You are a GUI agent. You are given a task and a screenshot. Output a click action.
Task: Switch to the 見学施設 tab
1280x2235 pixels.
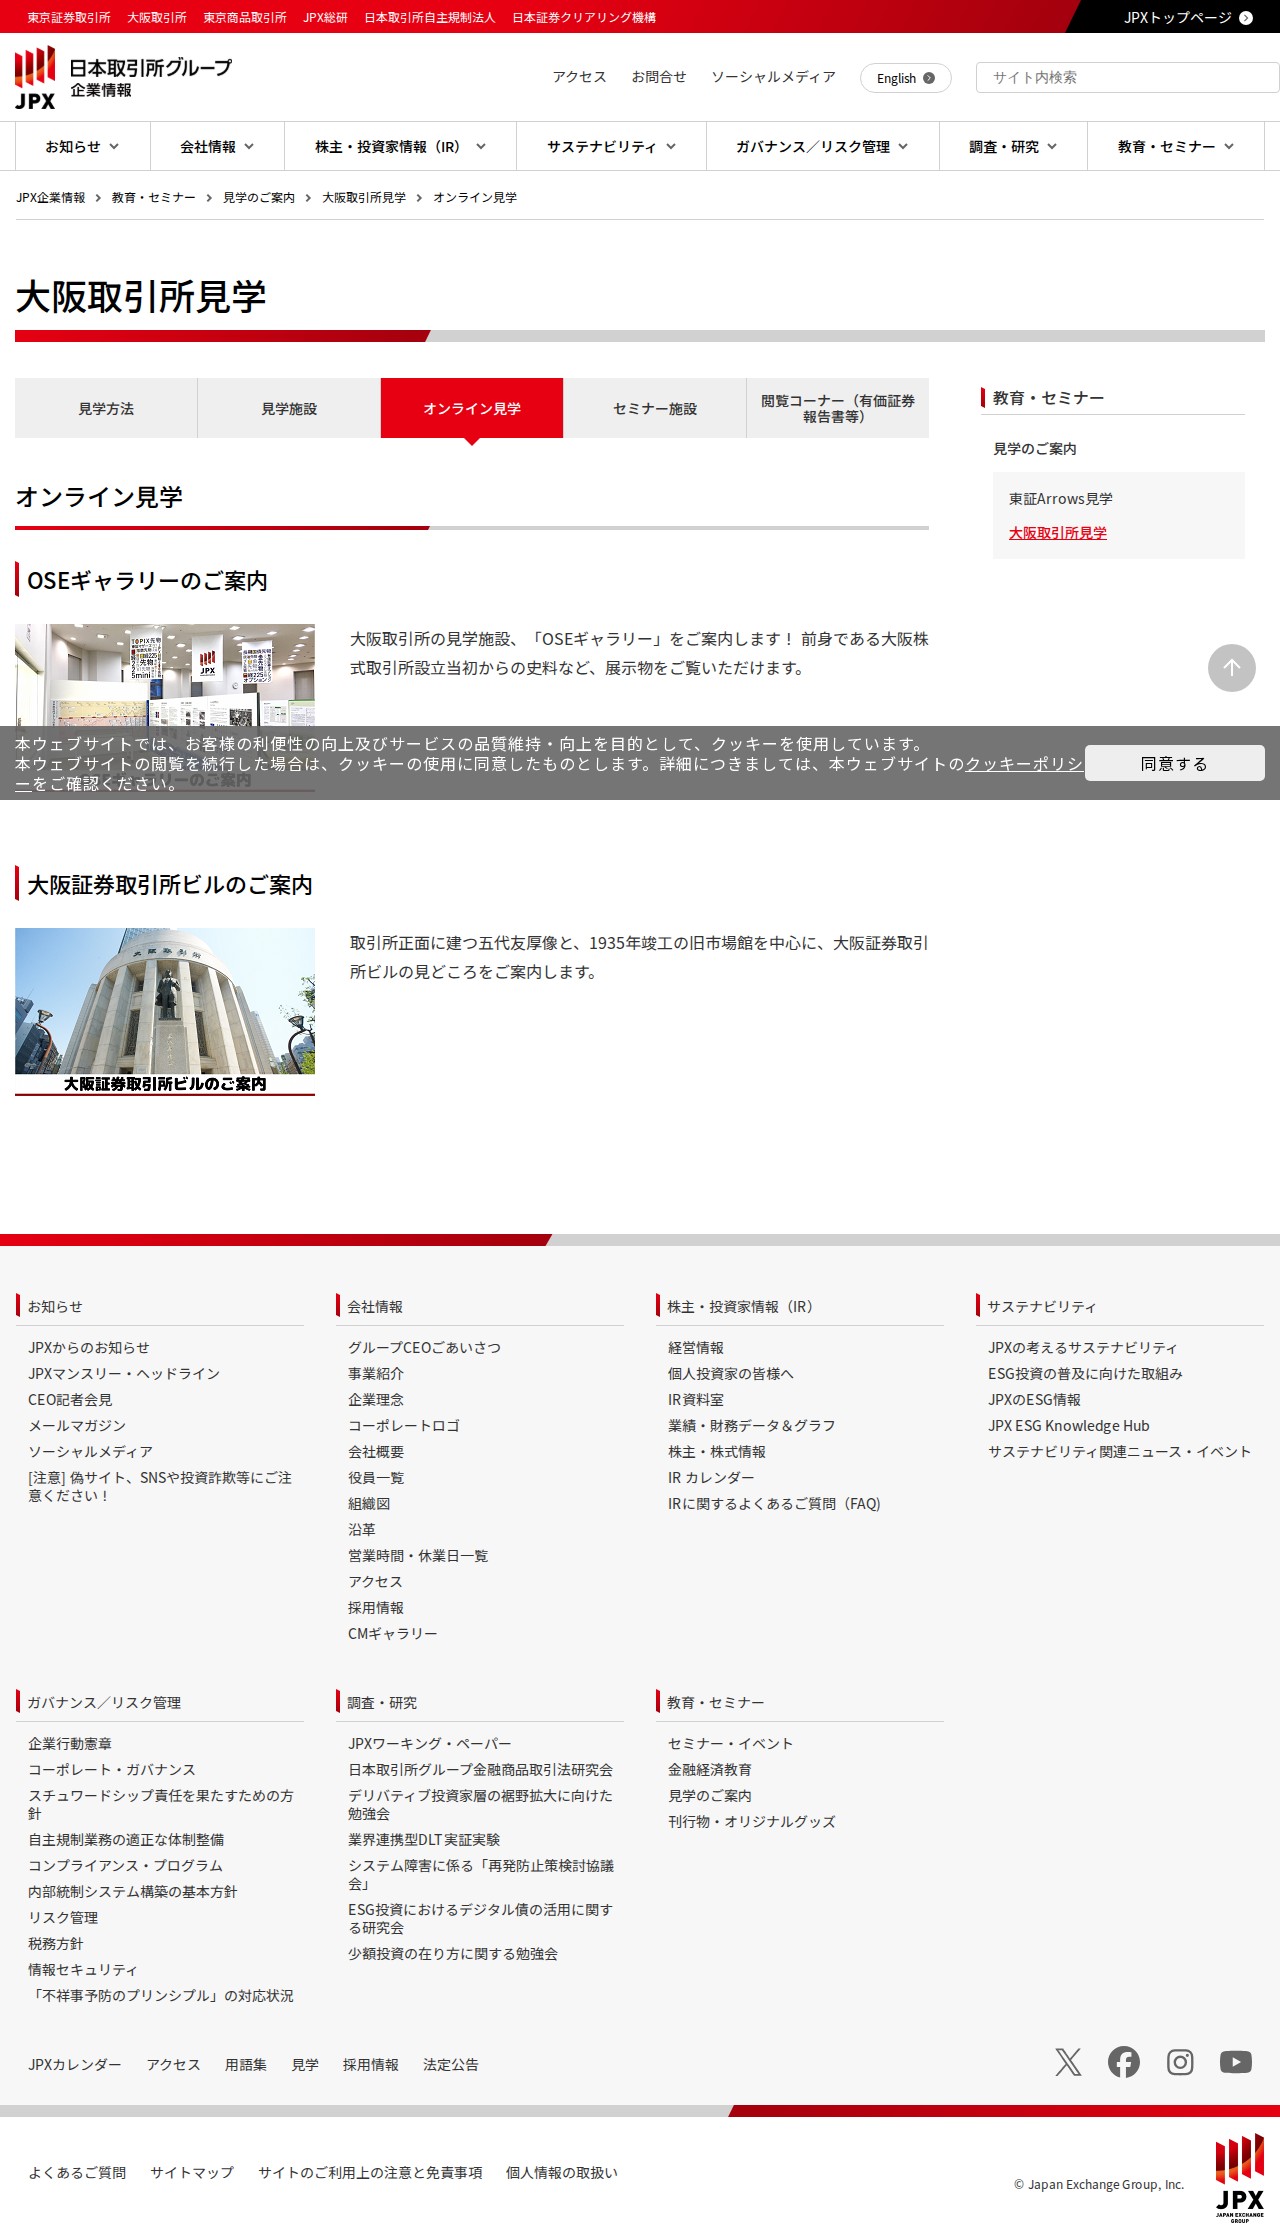tap(289, 408)
